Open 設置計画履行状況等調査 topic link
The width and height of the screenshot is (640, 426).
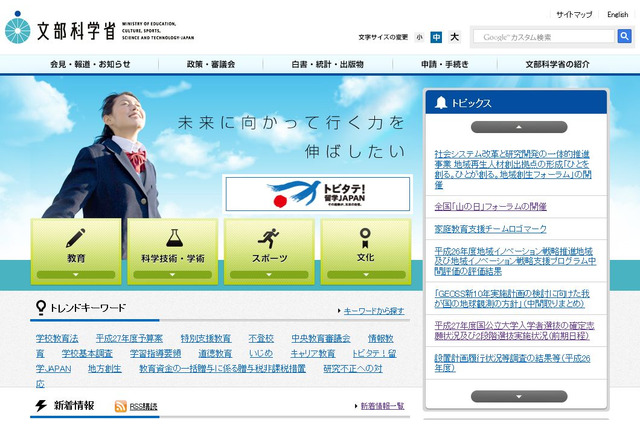point(512,363)
